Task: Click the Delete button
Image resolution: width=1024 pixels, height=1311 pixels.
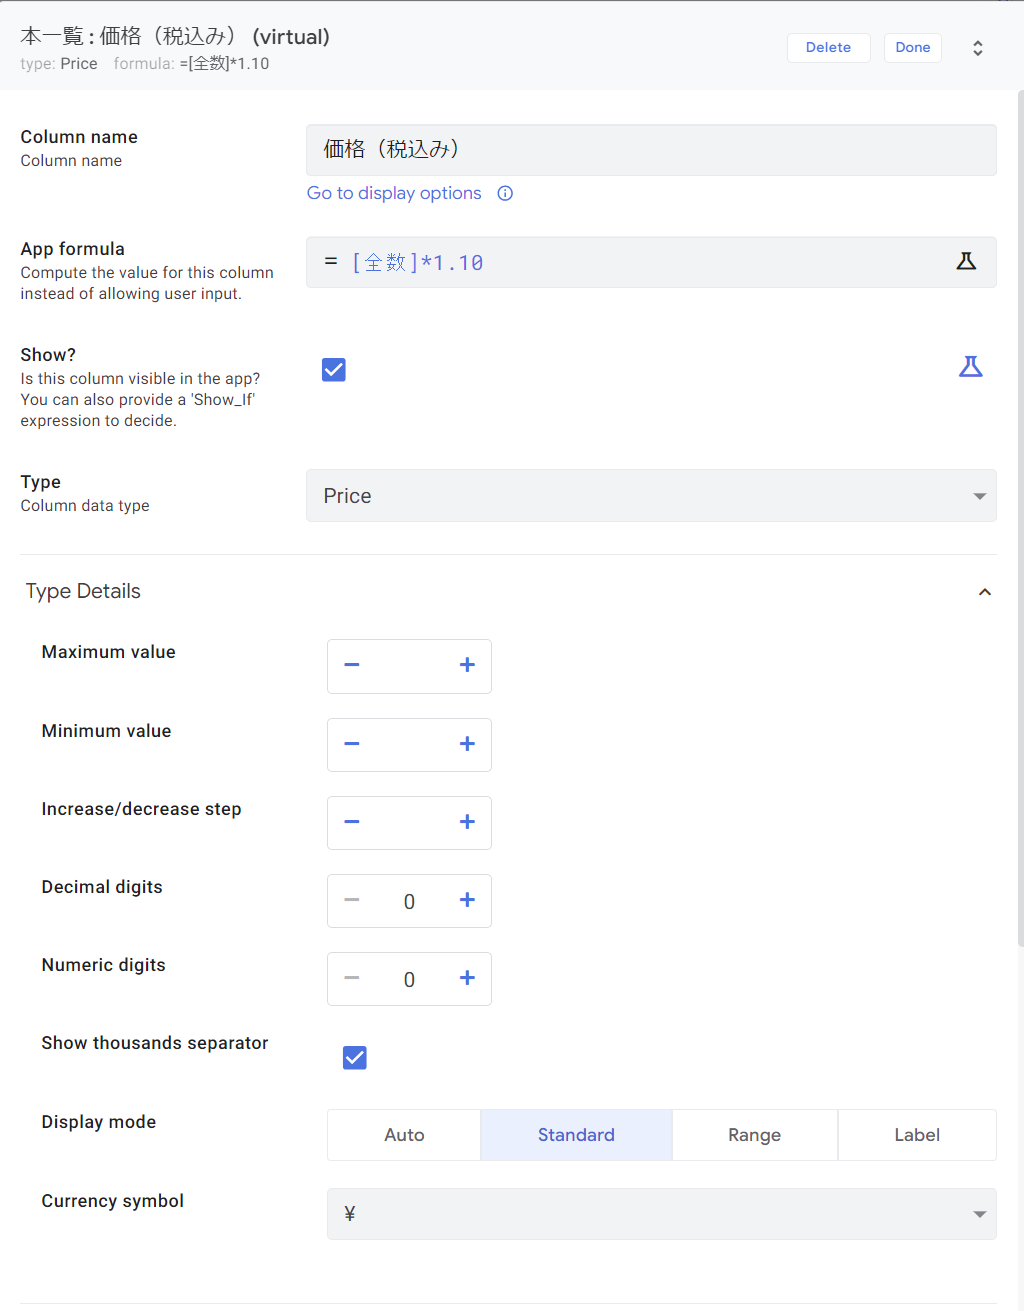Action: click(828, 48)
